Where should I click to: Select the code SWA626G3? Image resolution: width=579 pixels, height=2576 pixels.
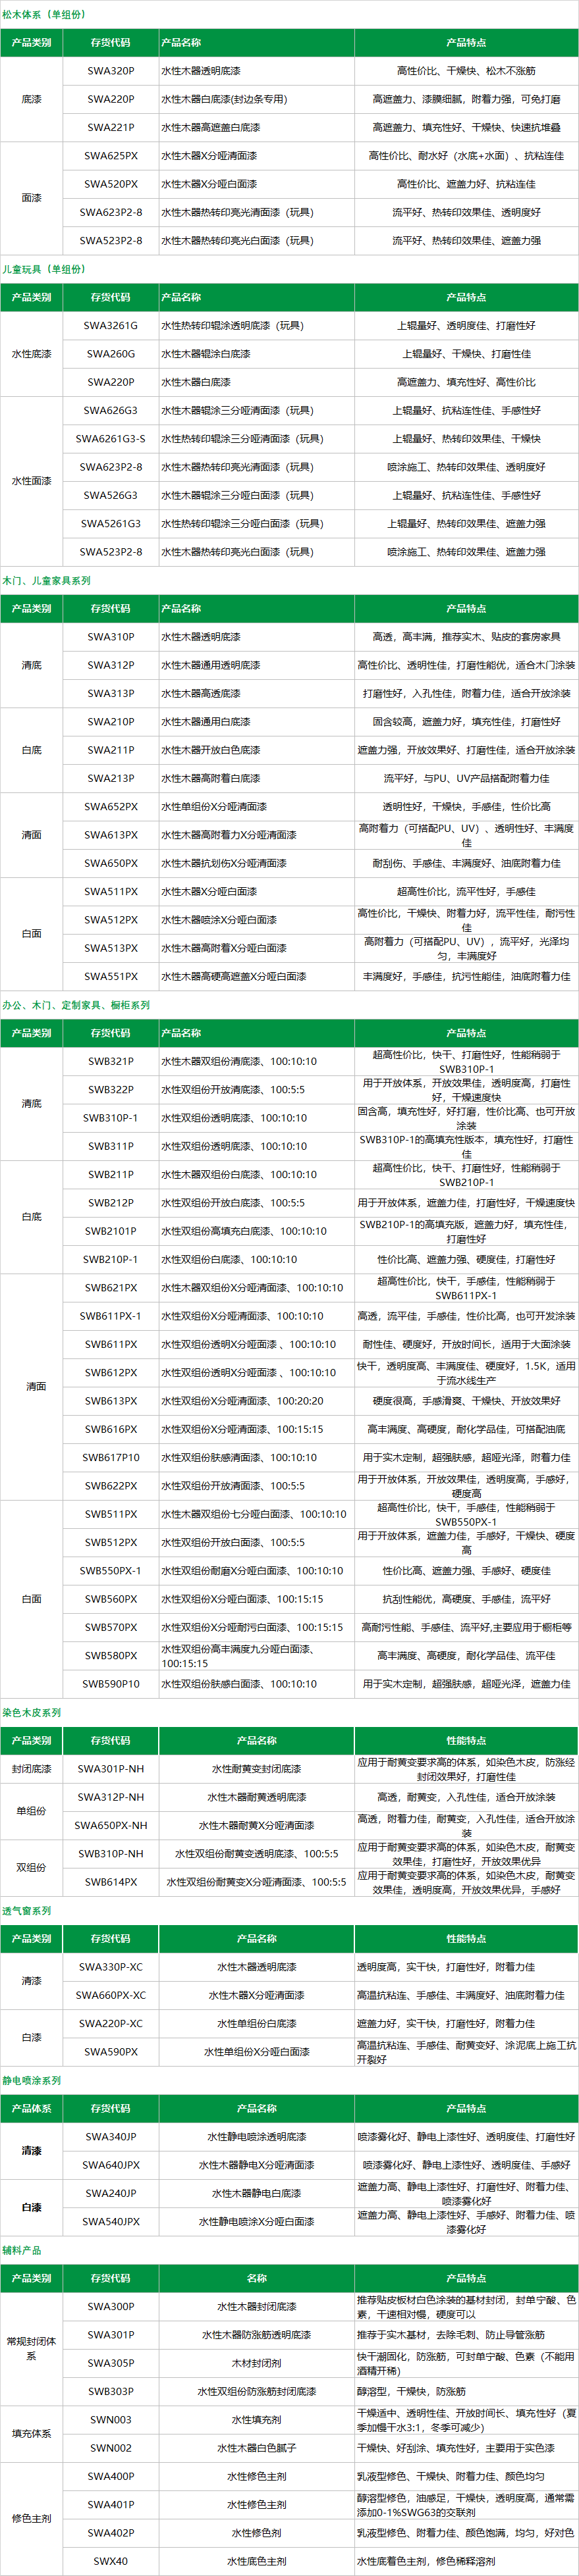[110, 410]
